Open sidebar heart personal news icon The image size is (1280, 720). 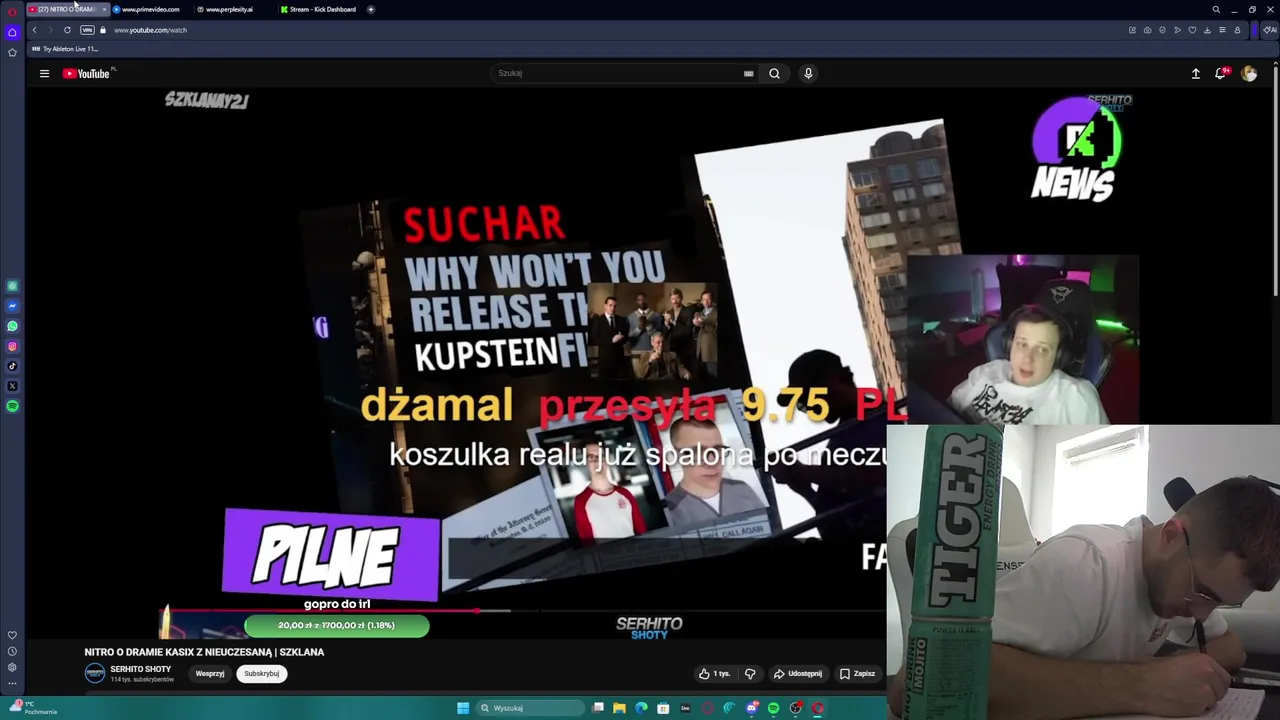tap(12, 635)
